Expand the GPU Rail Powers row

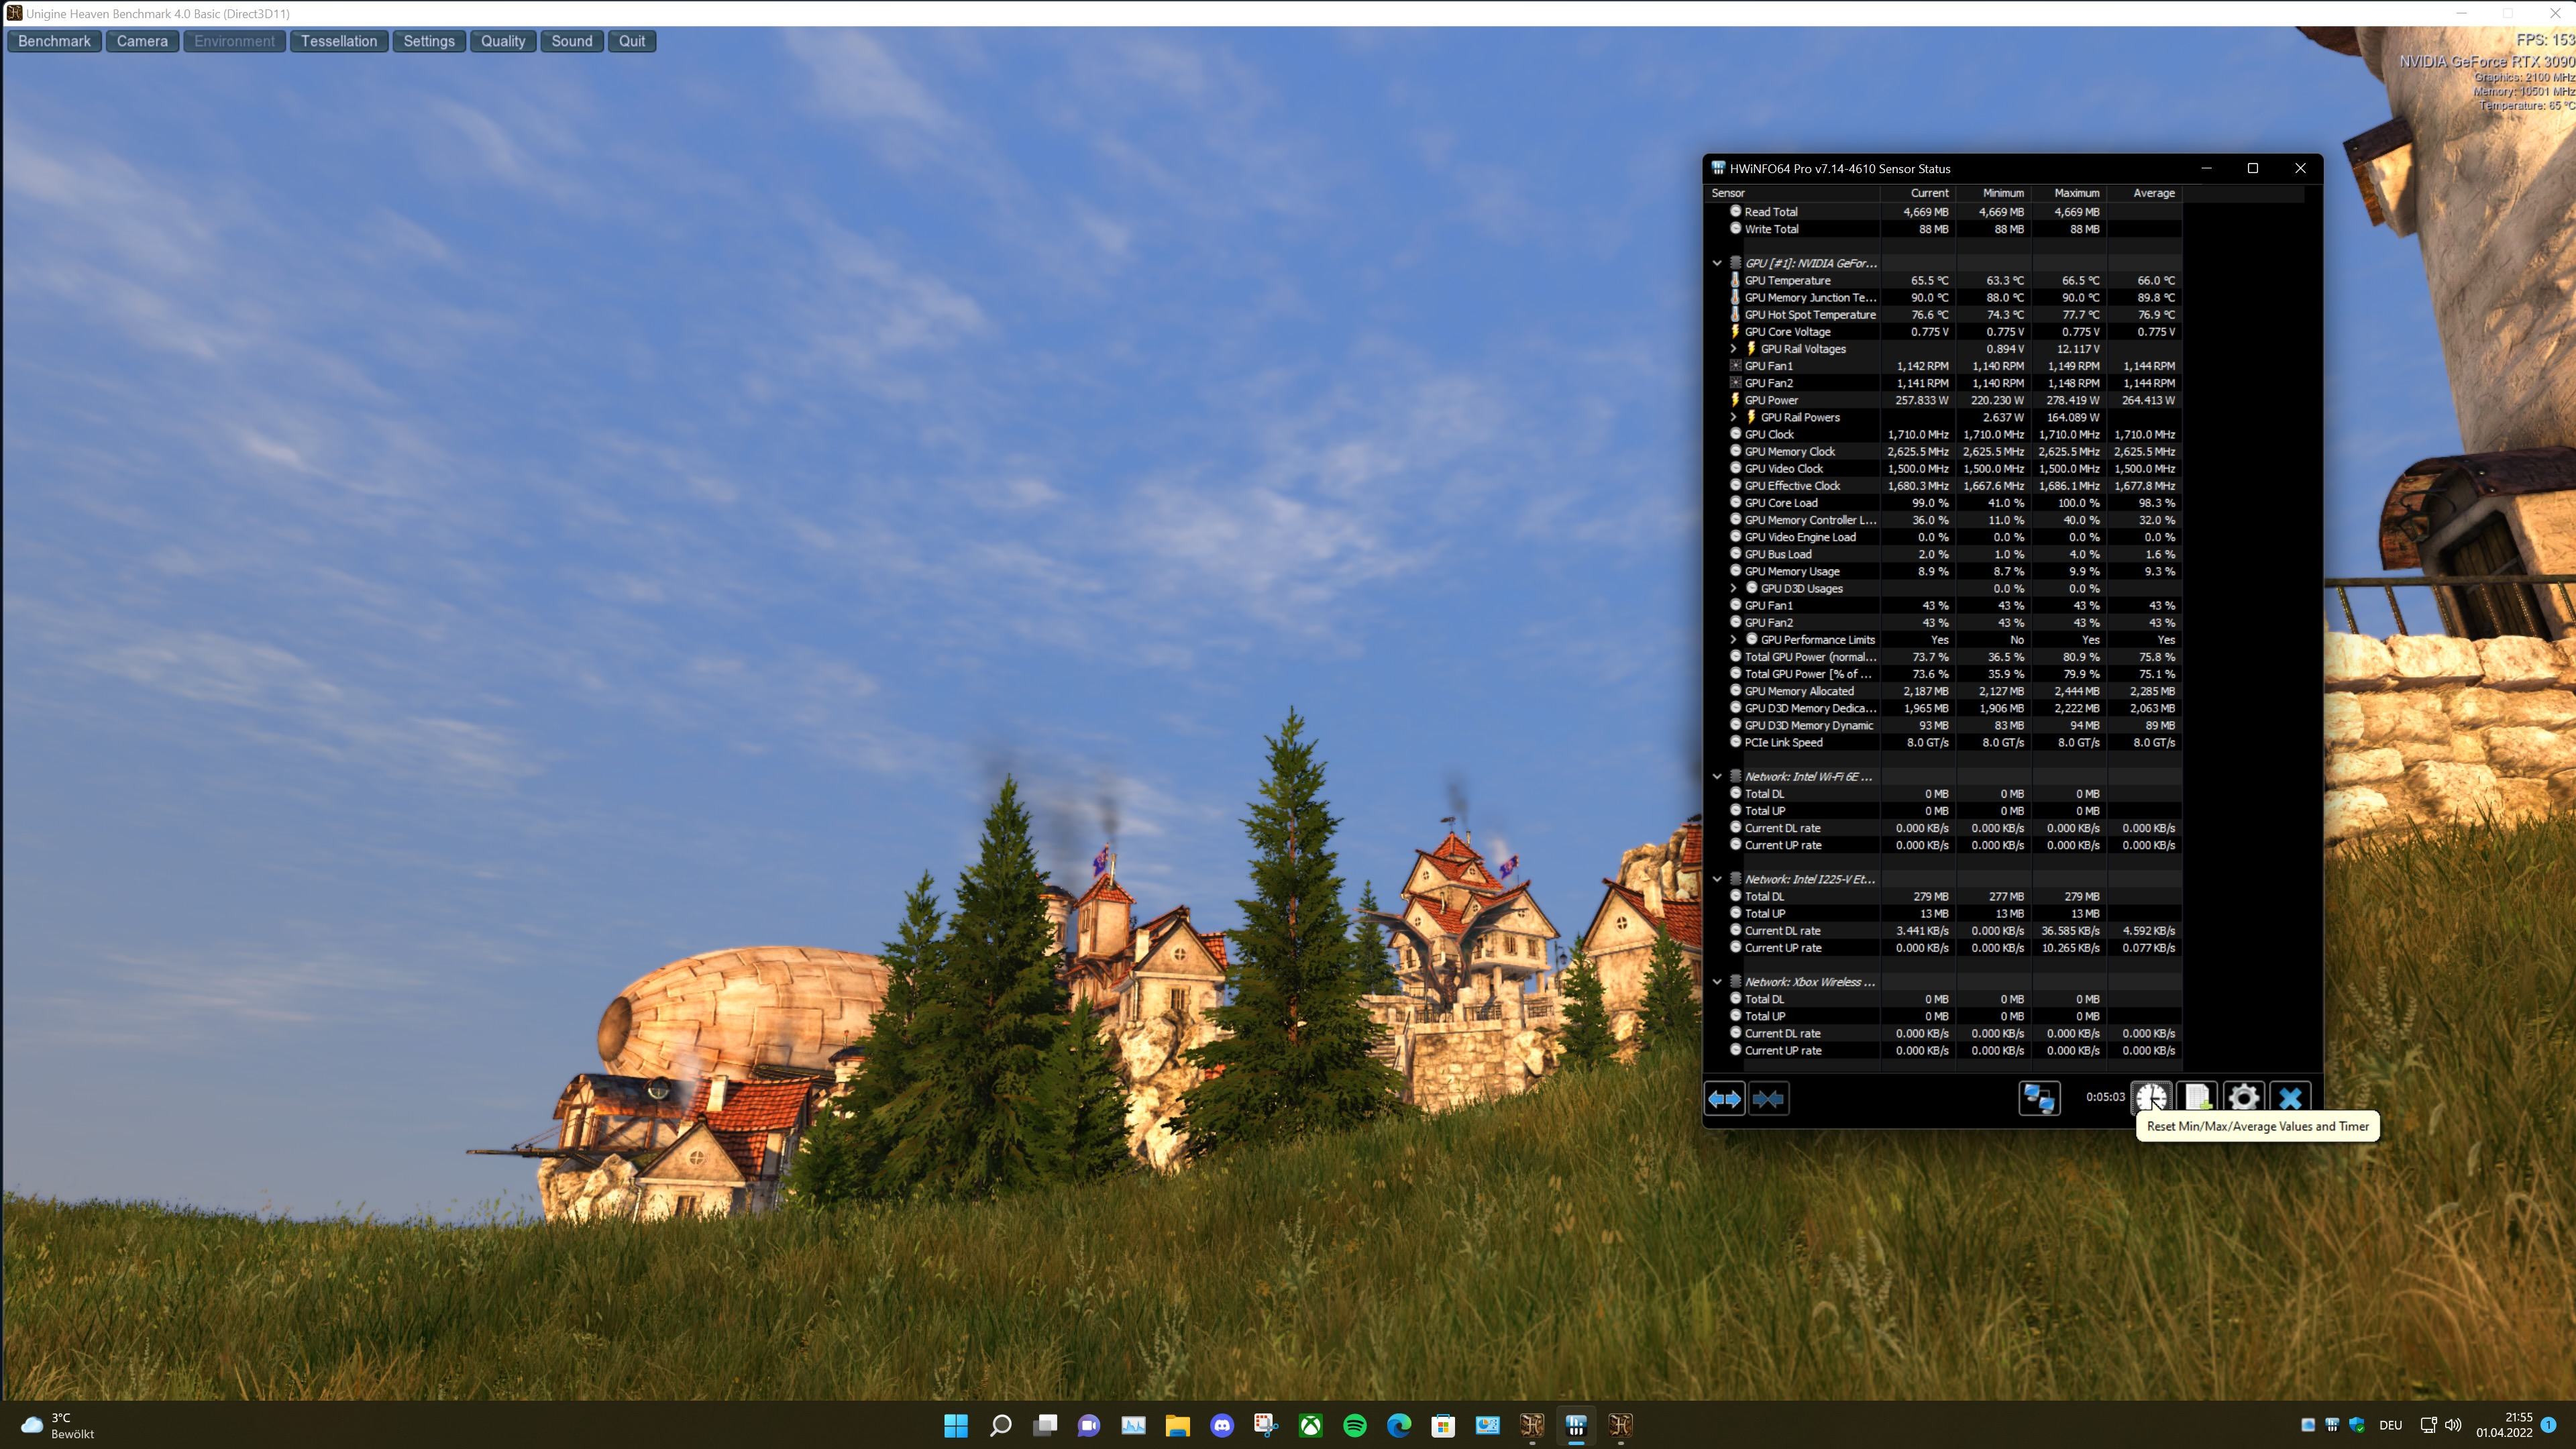[1733, 417]
